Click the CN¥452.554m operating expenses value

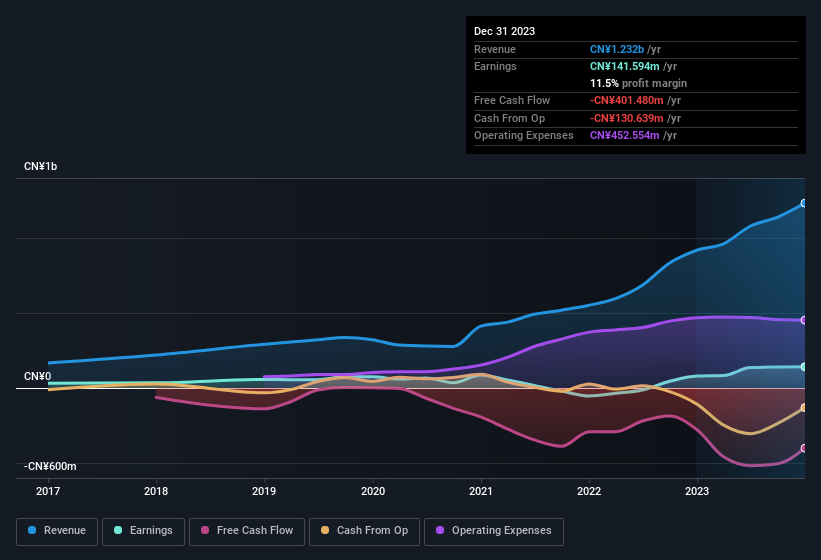click(x=625, y=136)
